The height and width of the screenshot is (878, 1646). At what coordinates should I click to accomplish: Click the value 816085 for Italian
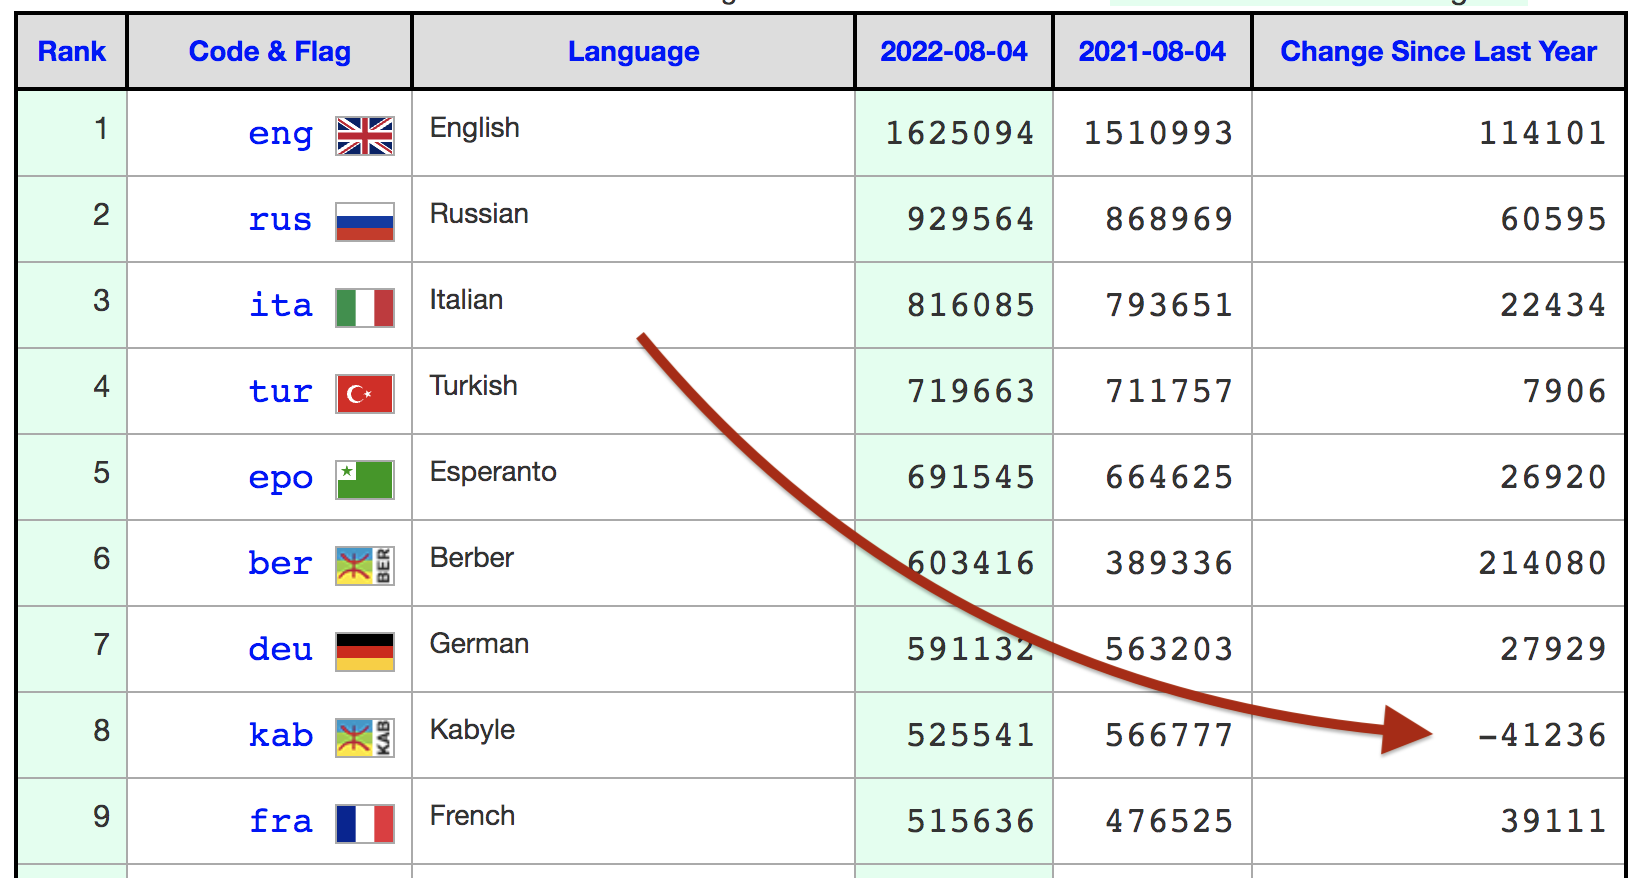click(971, 305)
